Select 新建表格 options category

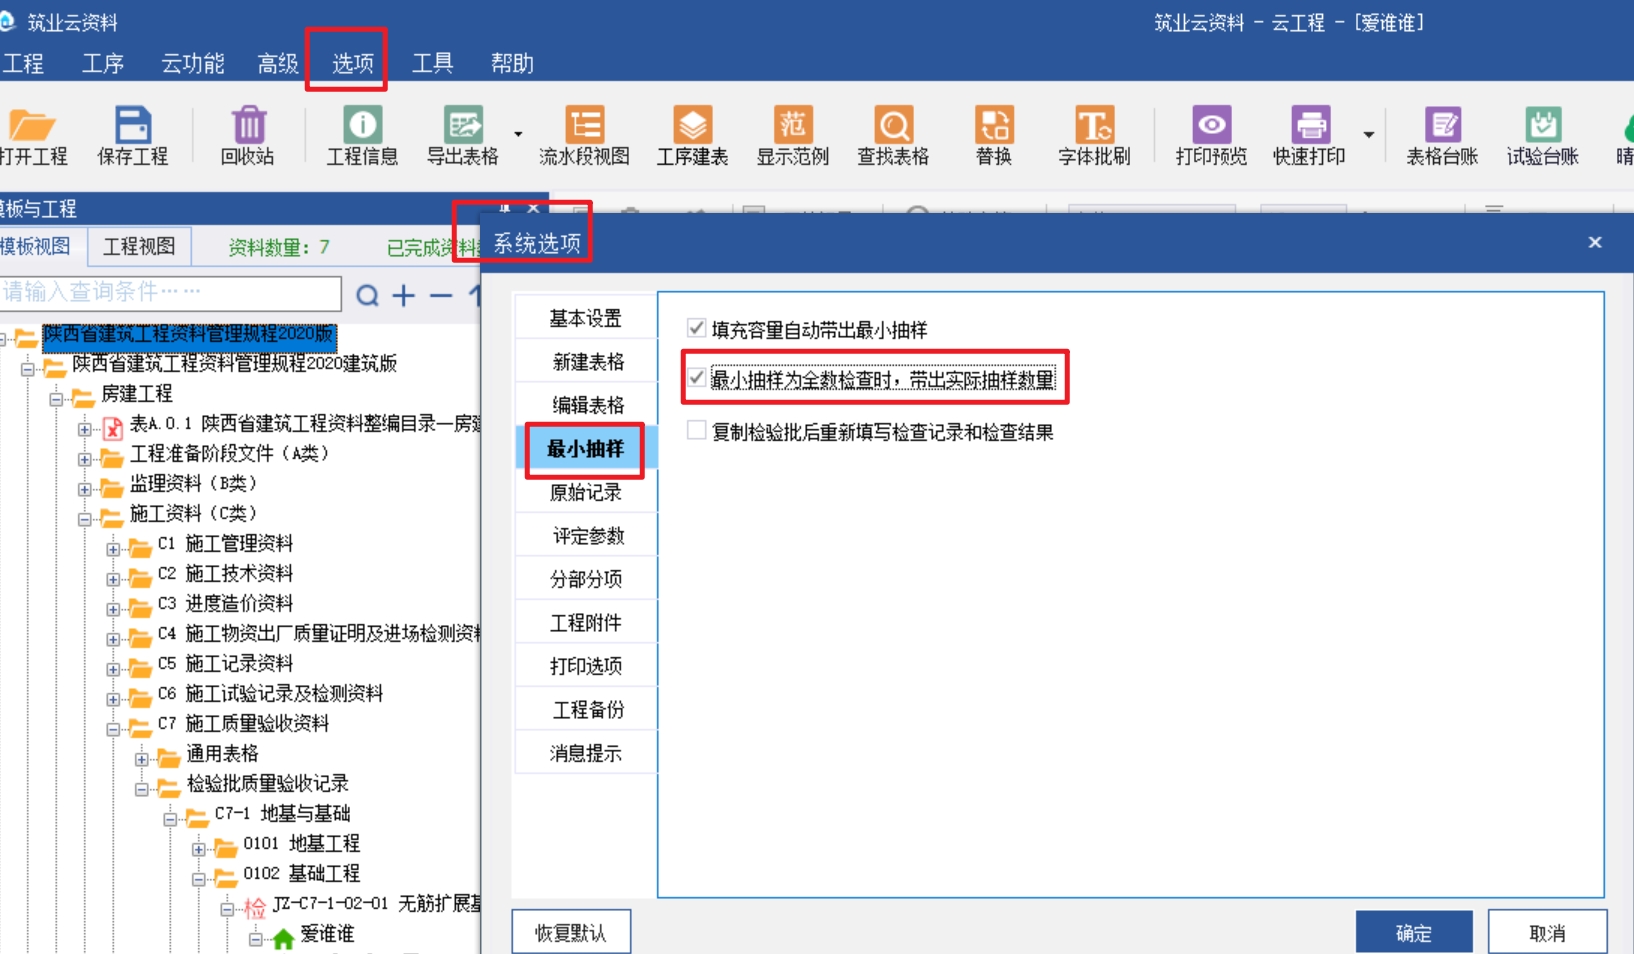click(x=586, y=361)
